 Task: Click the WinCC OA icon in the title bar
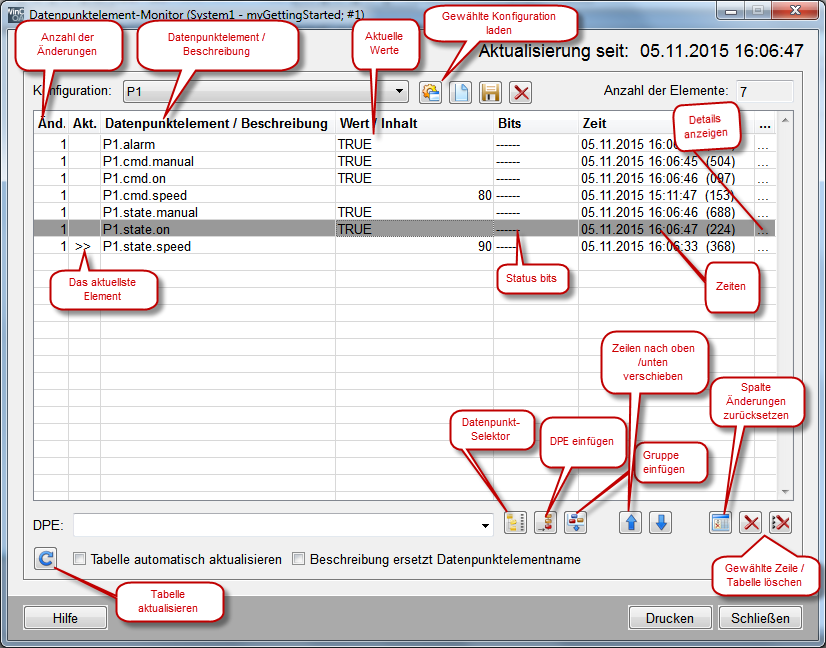click(x=16, y=14)
